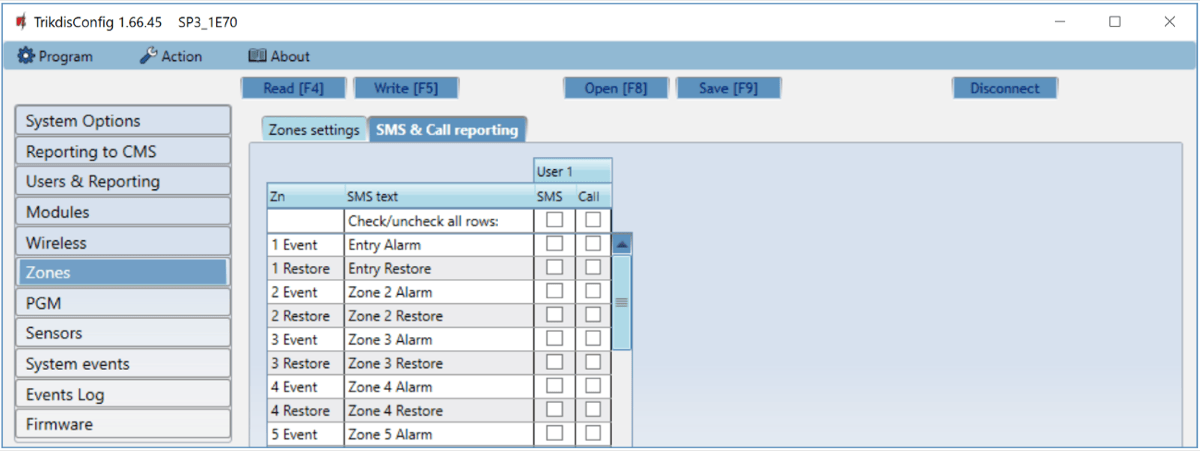Select the SMS & Call reporting tab
The width and height of the screenshot is (1200, 451).
click(x=447, y=130)
